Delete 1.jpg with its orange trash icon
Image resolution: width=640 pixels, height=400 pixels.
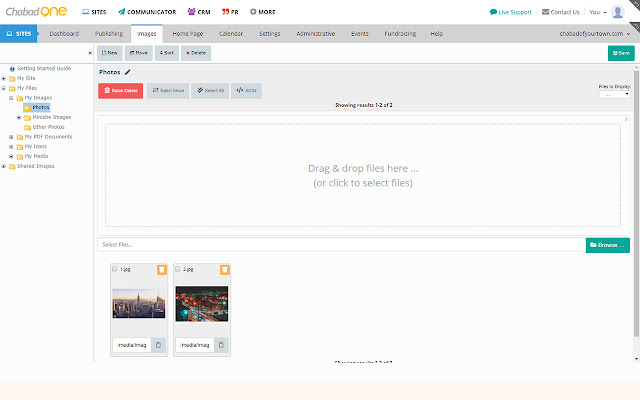162,269
